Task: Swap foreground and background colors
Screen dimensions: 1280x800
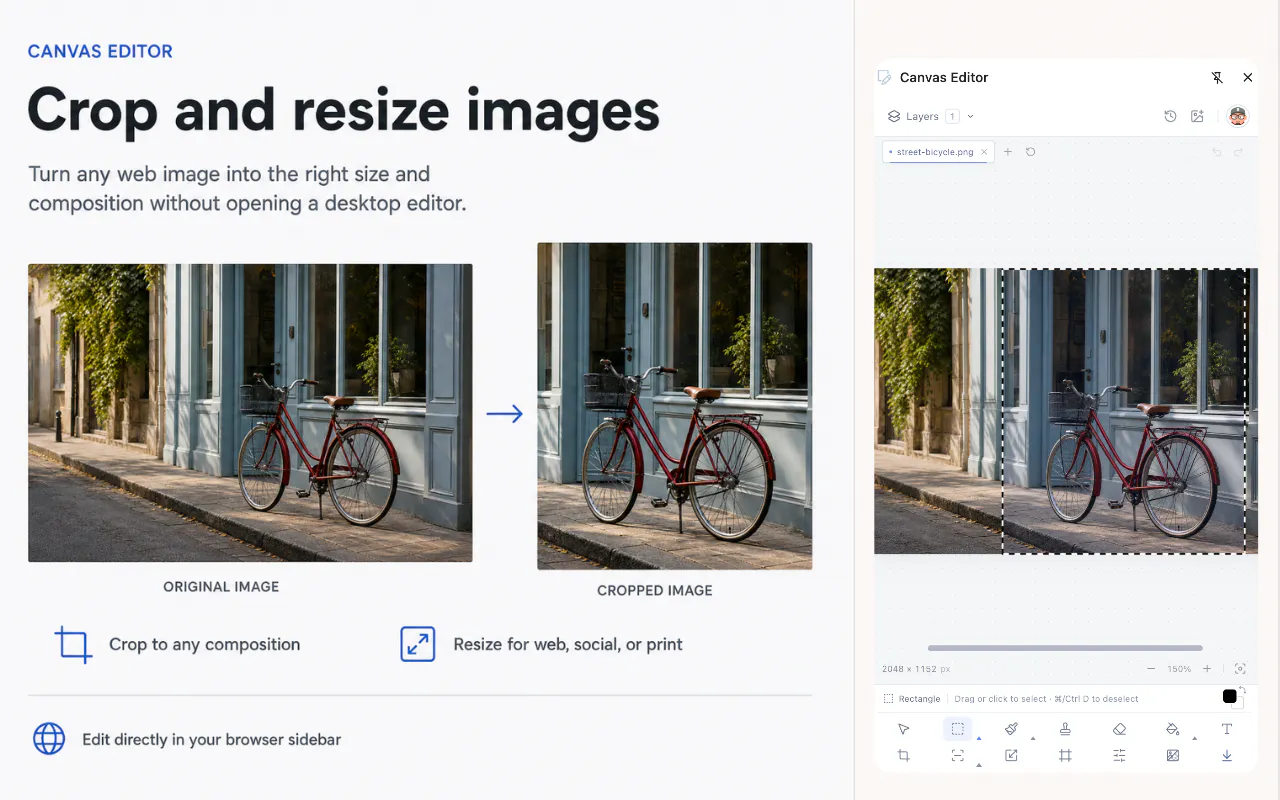Action: [1243, 689]
